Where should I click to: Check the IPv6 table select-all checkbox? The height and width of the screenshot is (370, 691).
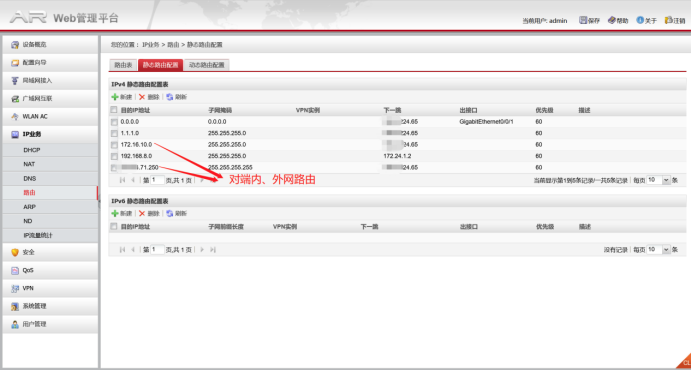click(114, 226)
